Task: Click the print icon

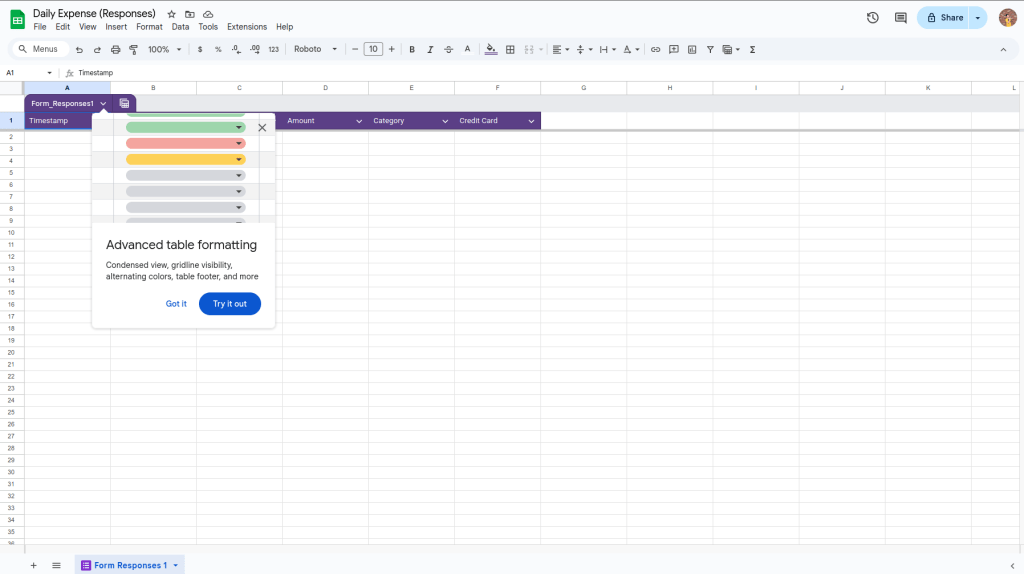Action: coord(115,49)
